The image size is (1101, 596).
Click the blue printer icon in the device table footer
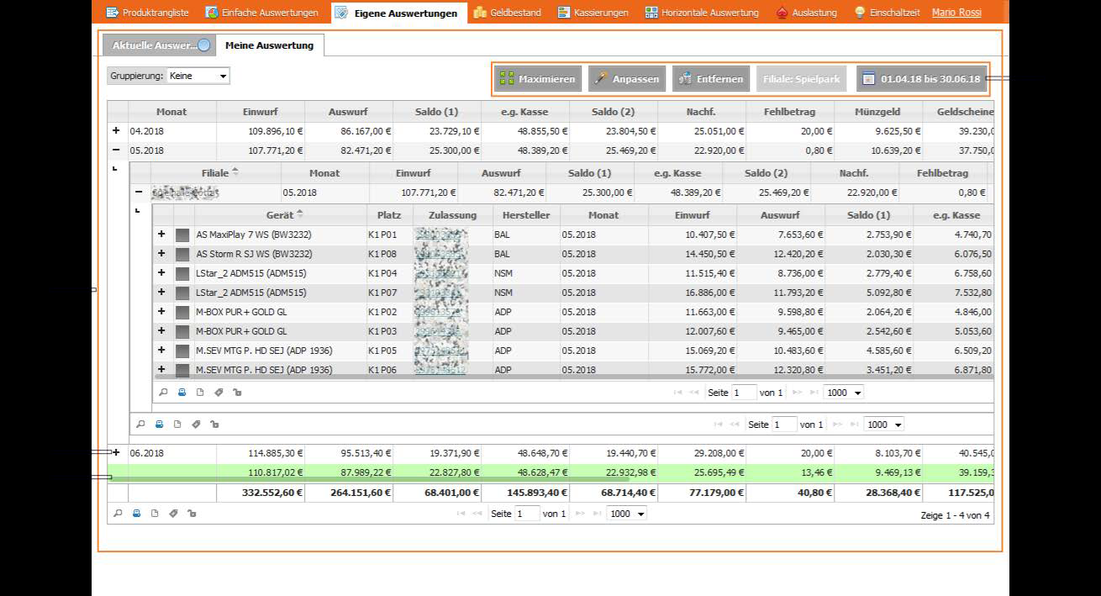(182, 392)
